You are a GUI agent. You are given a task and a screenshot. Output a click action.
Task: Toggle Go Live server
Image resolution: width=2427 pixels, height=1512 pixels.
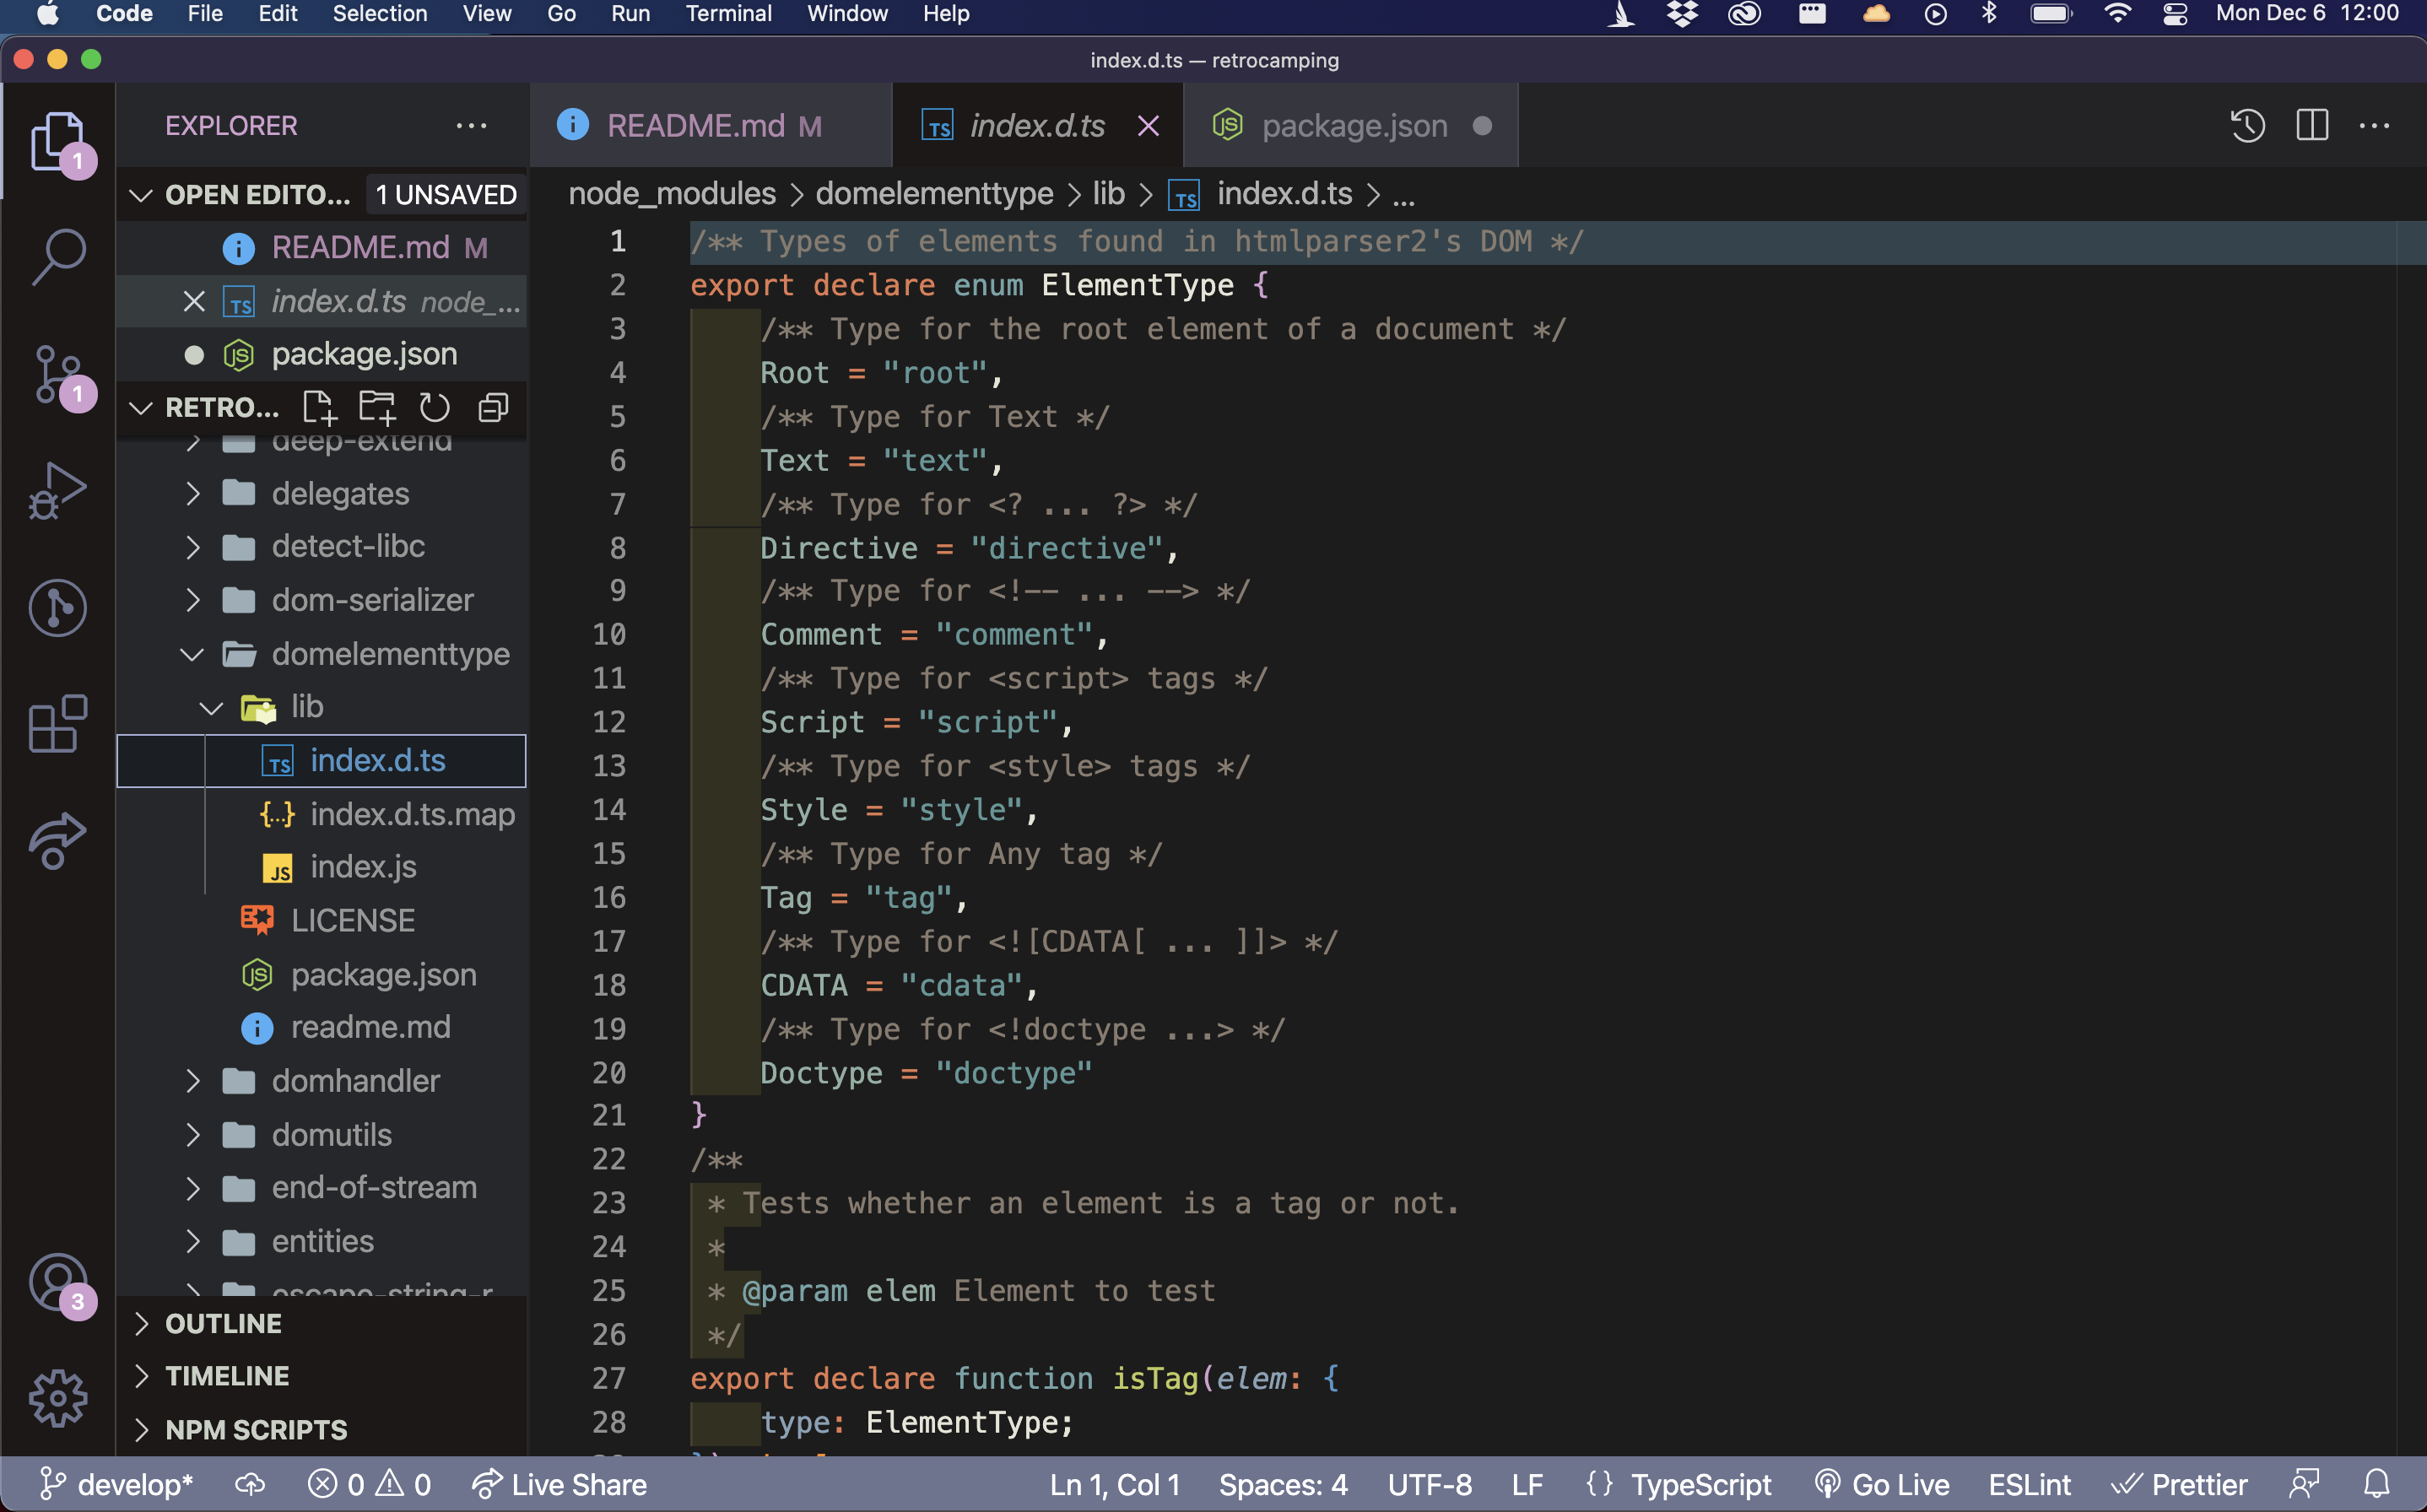point(1882,1484)
